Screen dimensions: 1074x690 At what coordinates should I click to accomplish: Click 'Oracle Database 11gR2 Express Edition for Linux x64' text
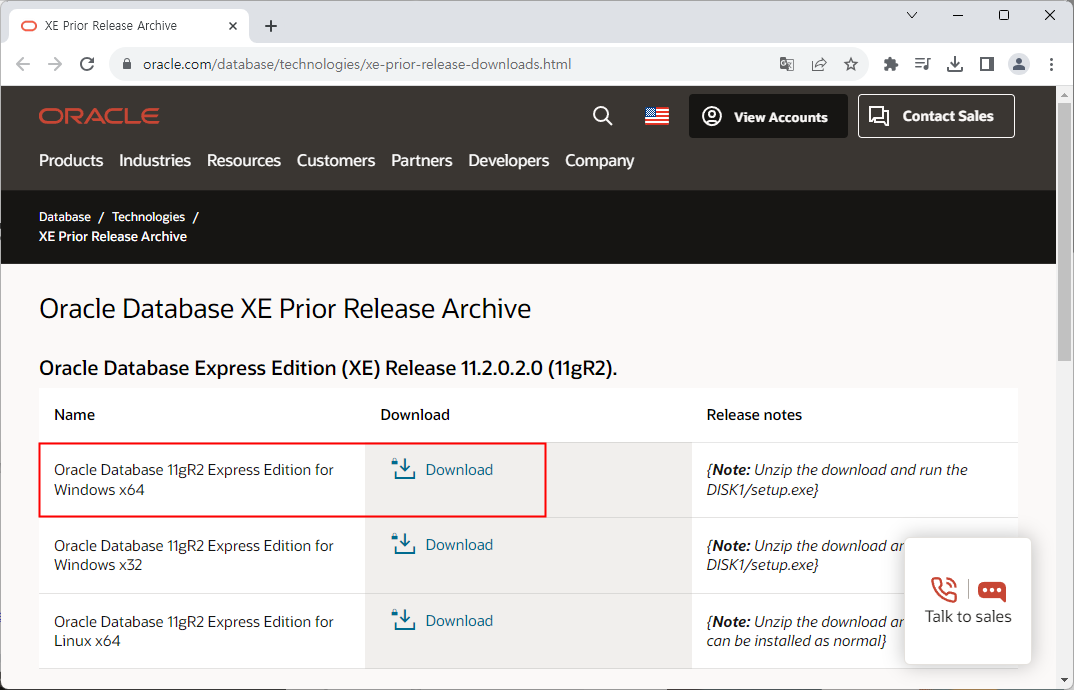coord(194,631)
